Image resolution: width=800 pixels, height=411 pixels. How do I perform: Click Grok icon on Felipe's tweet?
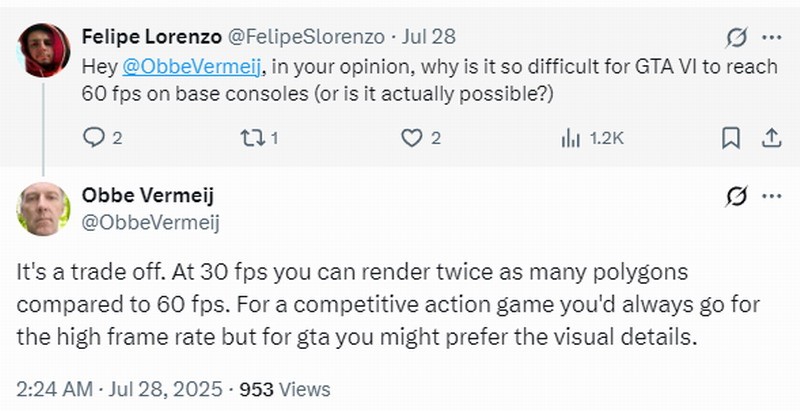click(736, 38)
